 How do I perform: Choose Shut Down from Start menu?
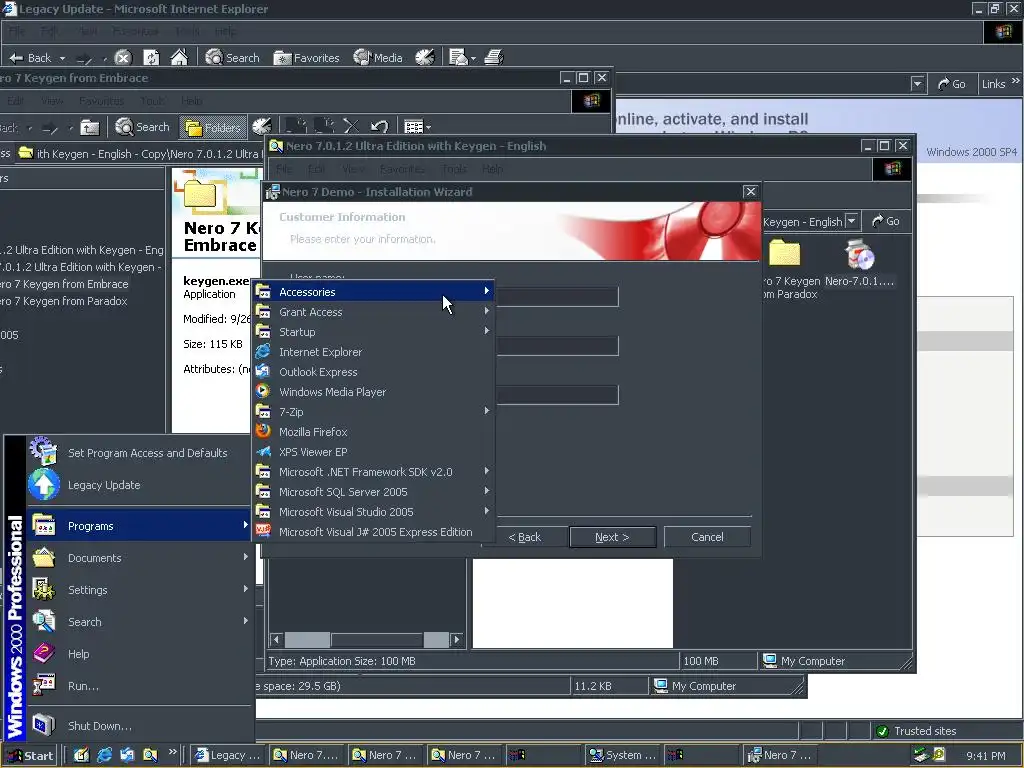click(138, 726)
